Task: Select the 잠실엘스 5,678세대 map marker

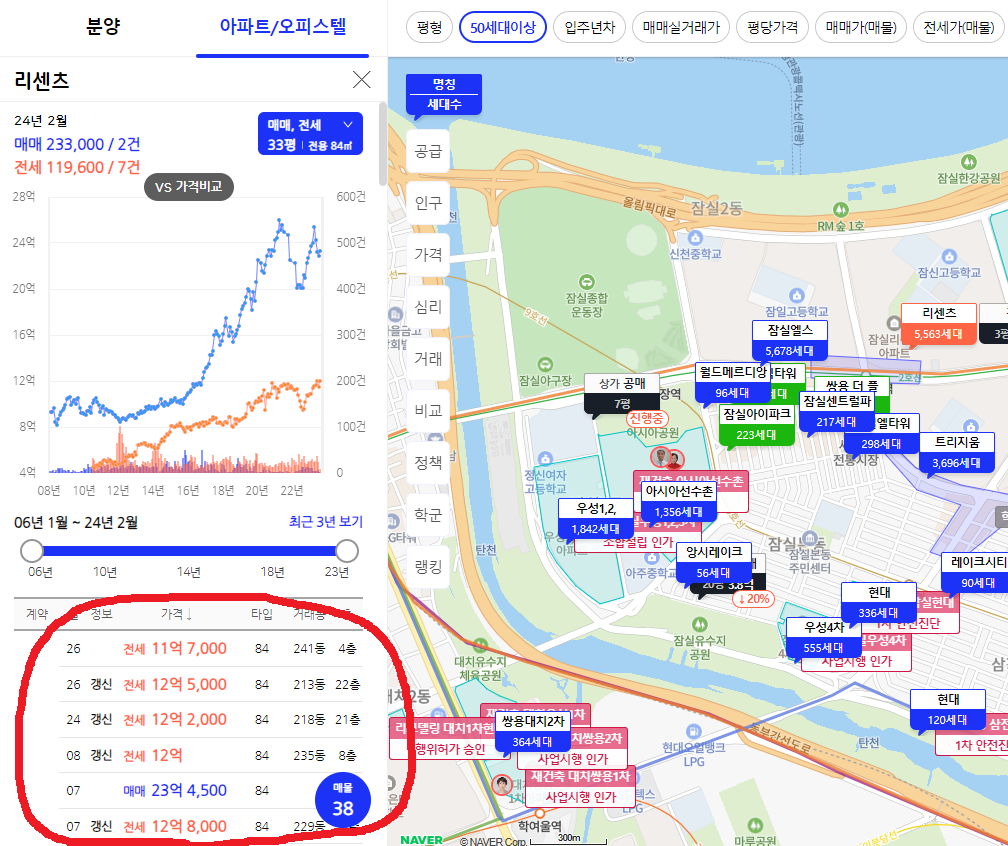Action: 789,340
